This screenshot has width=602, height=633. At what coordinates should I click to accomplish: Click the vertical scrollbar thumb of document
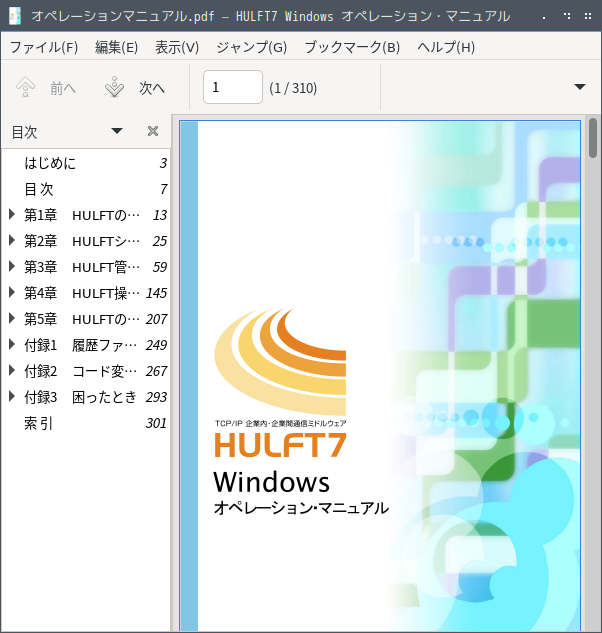tap(592, 138)
